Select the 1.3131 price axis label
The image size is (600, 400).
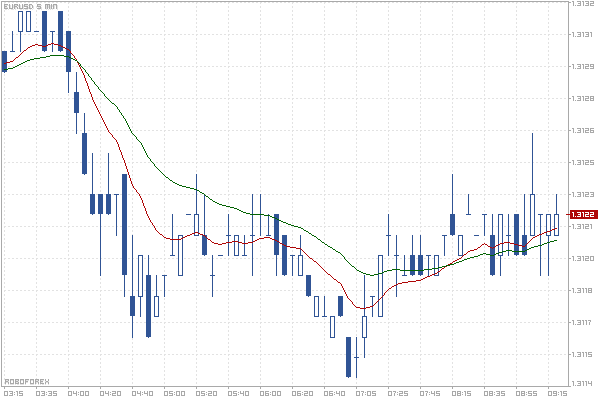[583, 34]
